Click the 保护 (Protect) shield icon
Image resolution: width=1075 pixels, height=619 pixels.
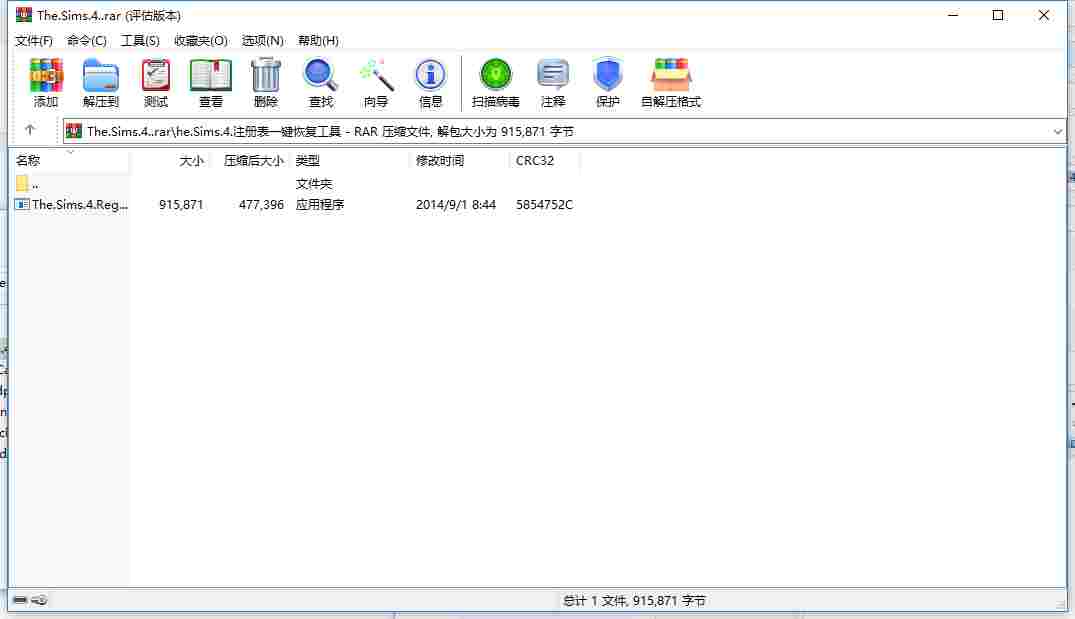[x=607, y=82]
